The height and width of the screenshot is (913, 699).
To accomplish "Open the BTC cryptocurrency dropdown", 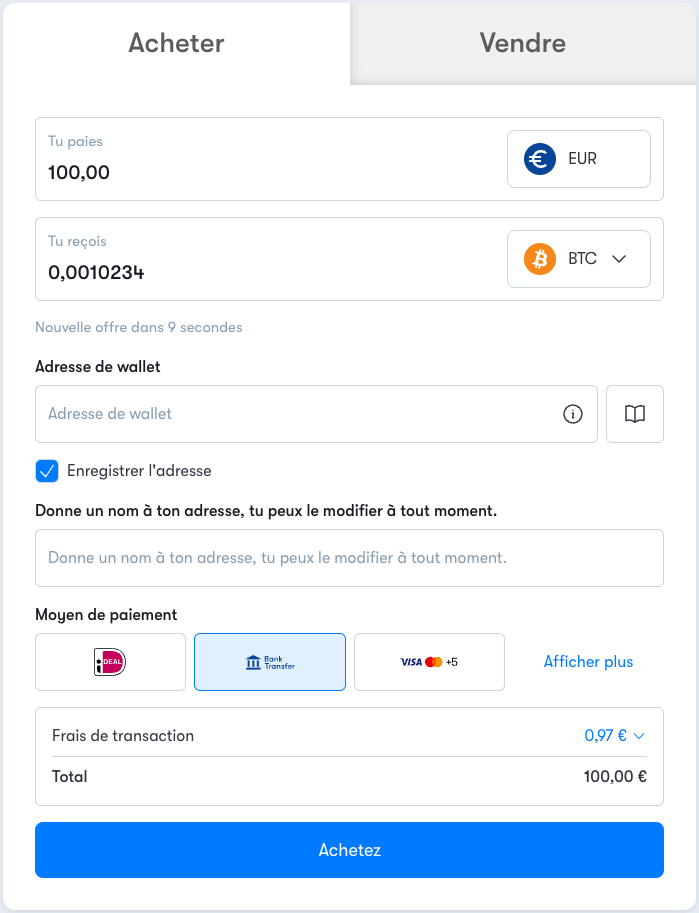I will [579, 259].
